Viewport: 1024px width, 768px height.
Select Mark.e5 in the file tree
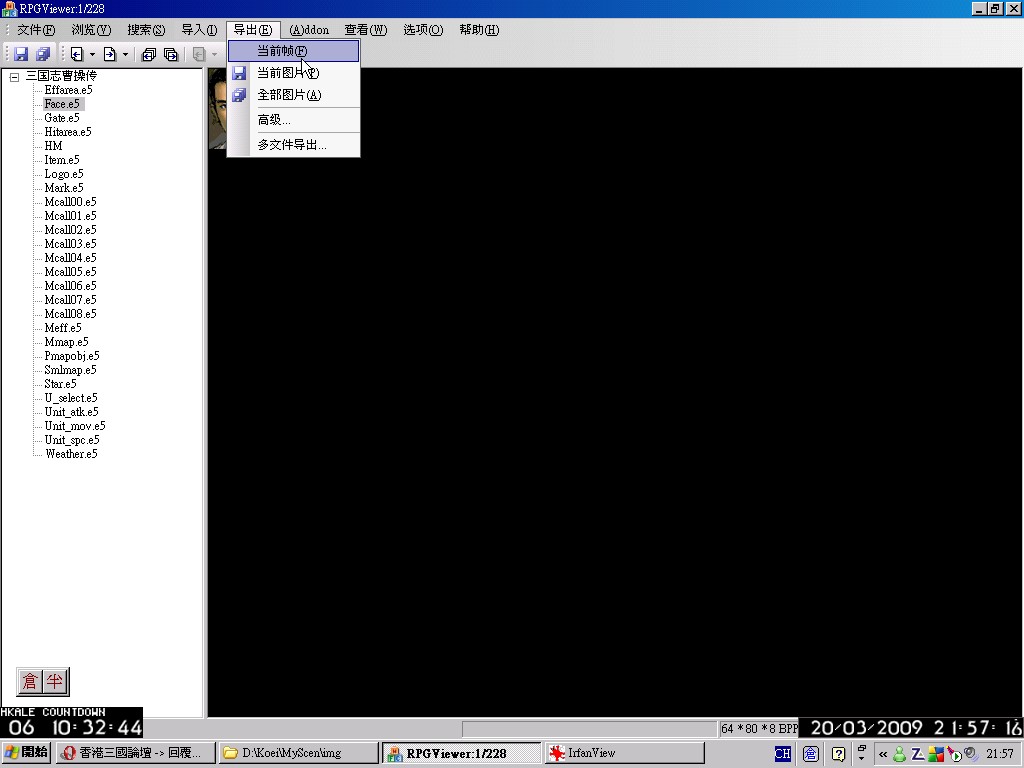coord(63,188)
